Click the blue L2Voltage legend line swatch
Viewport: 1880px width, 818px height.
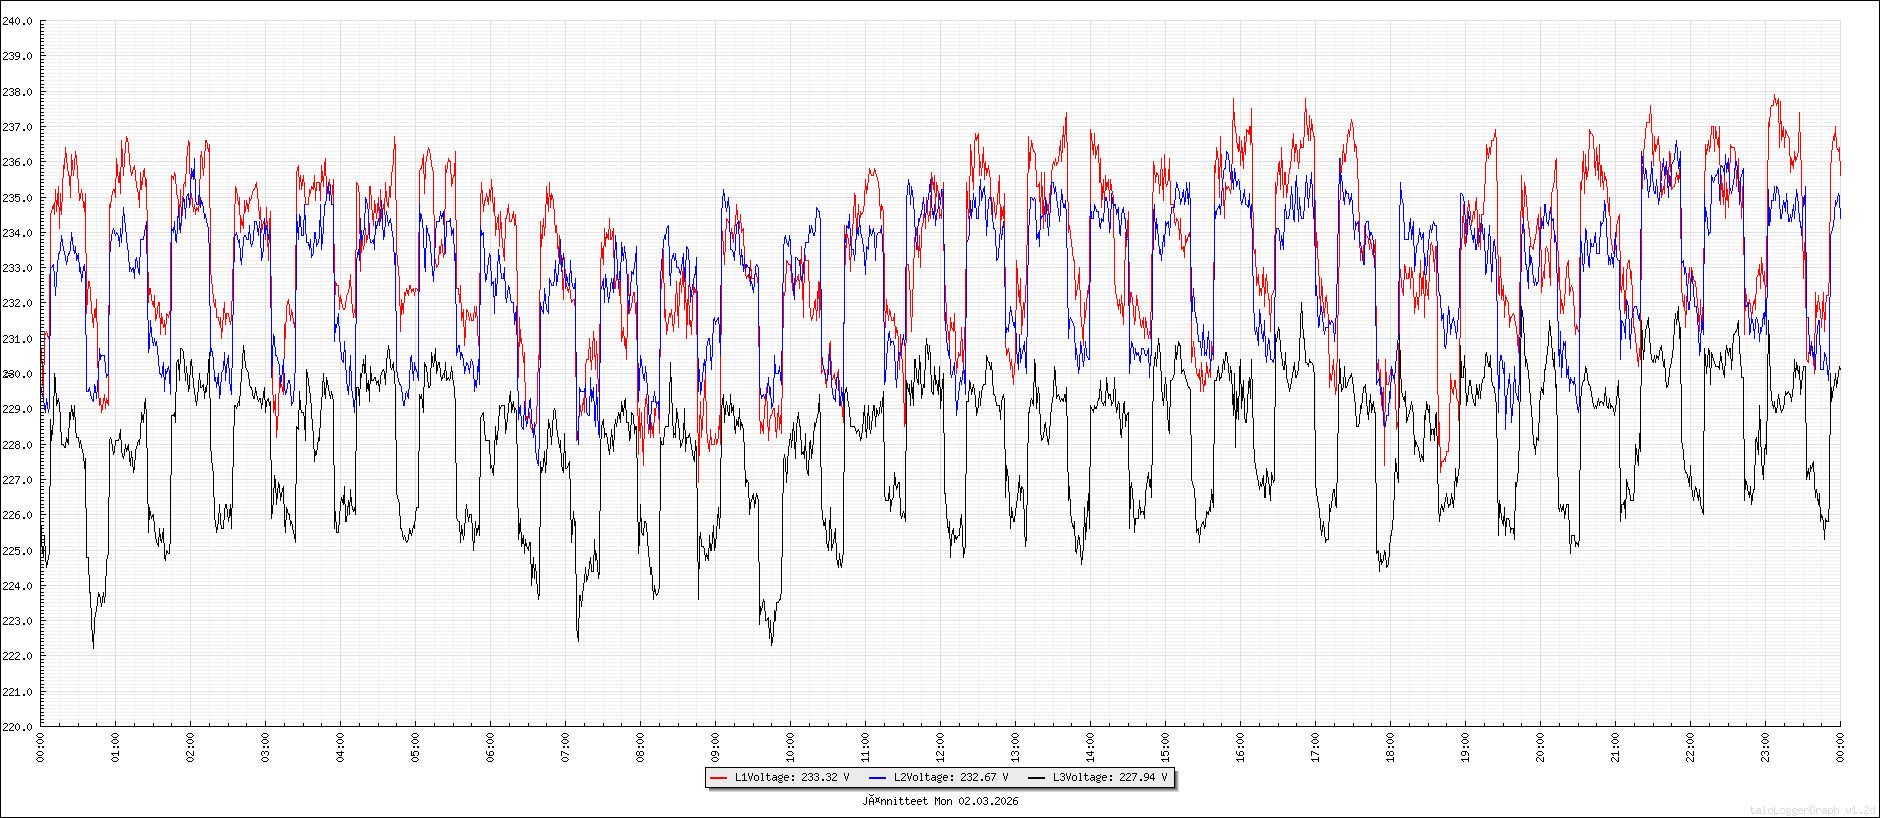877,777
